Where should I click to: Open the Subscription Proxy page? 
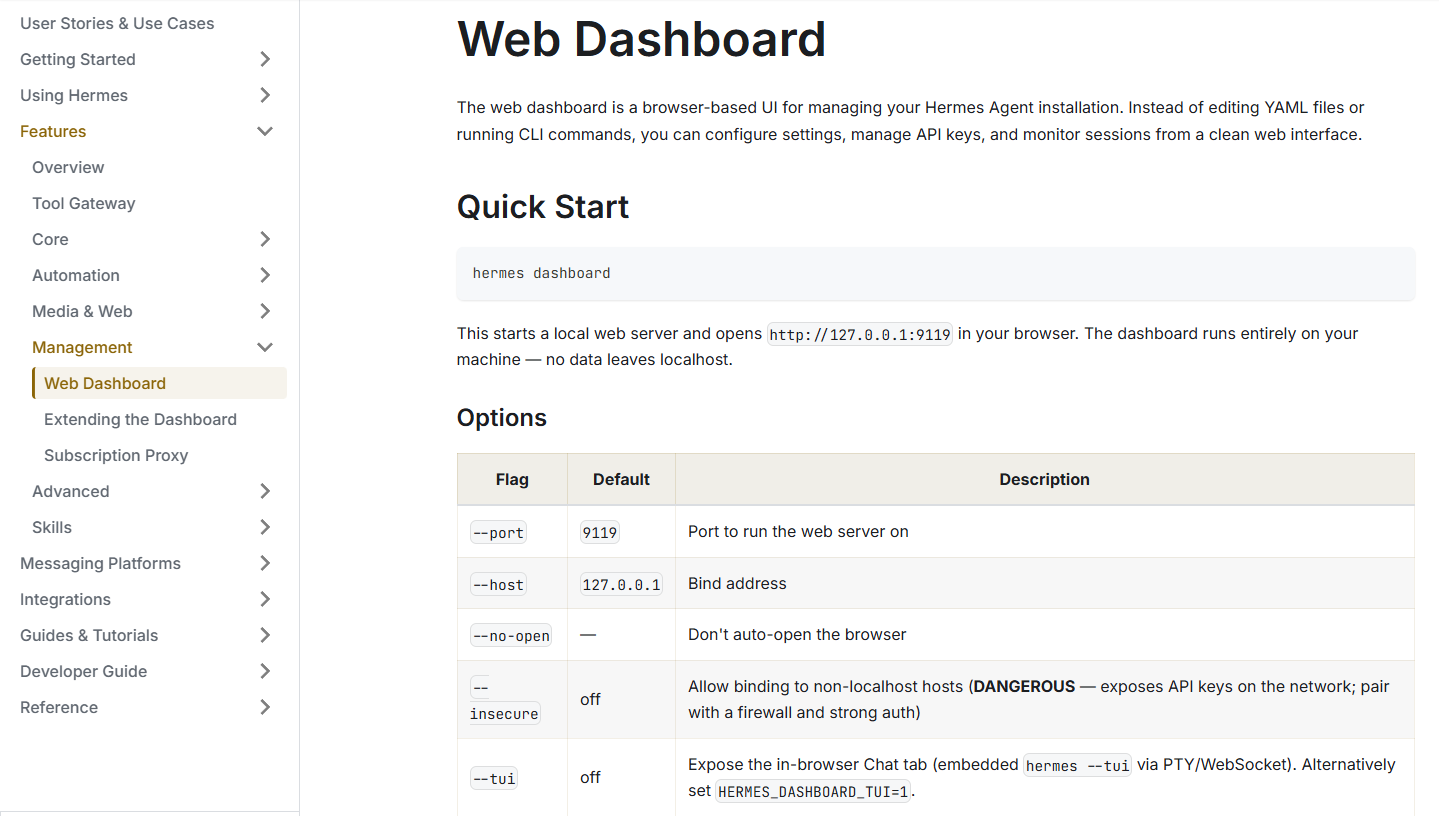(x=116, y=455)
